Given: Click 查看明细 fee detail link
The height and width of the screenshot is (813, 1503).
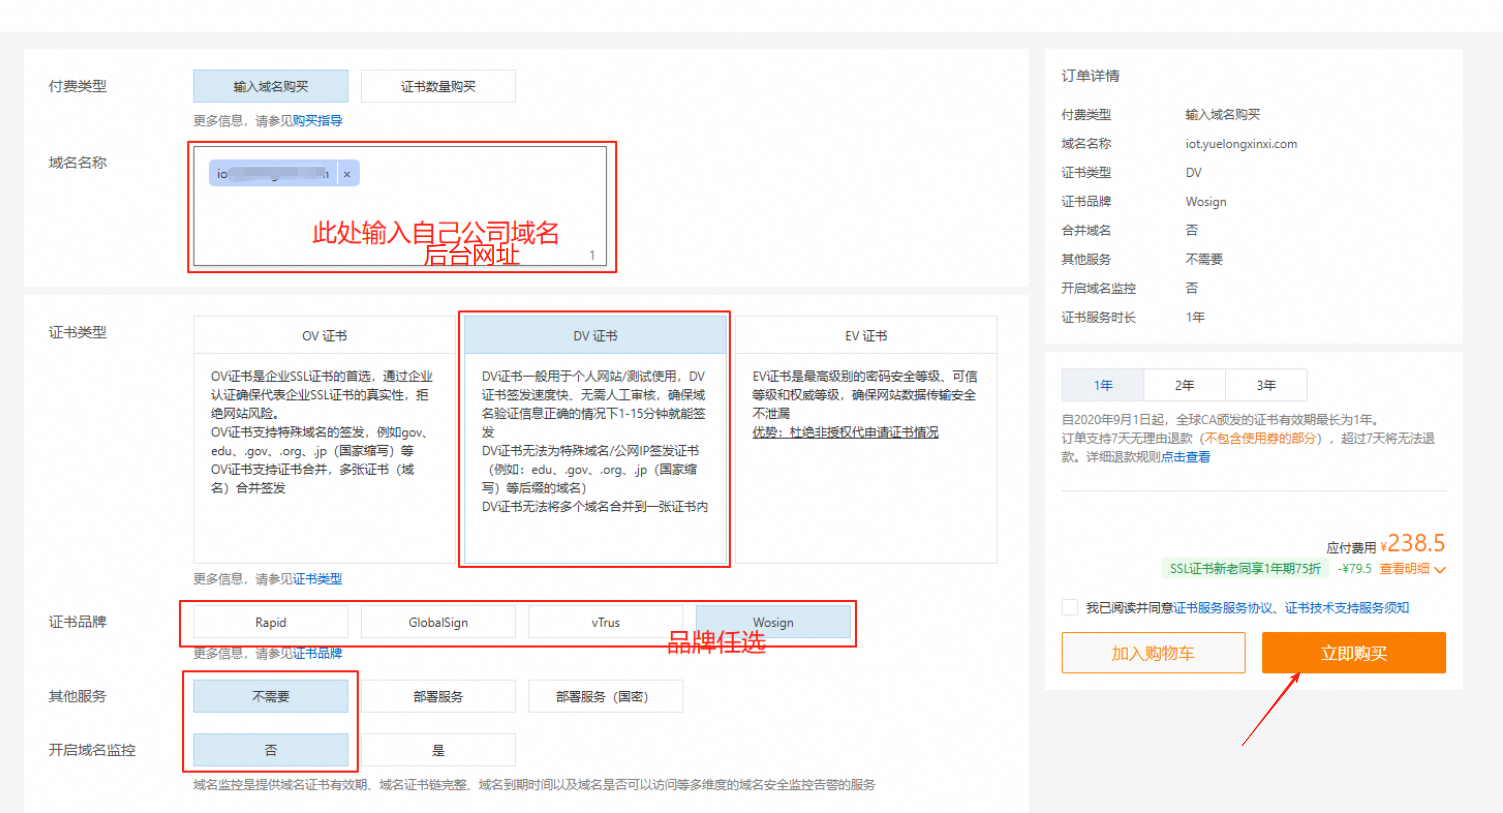Looking at the screenshot, I should [1405, 569].
